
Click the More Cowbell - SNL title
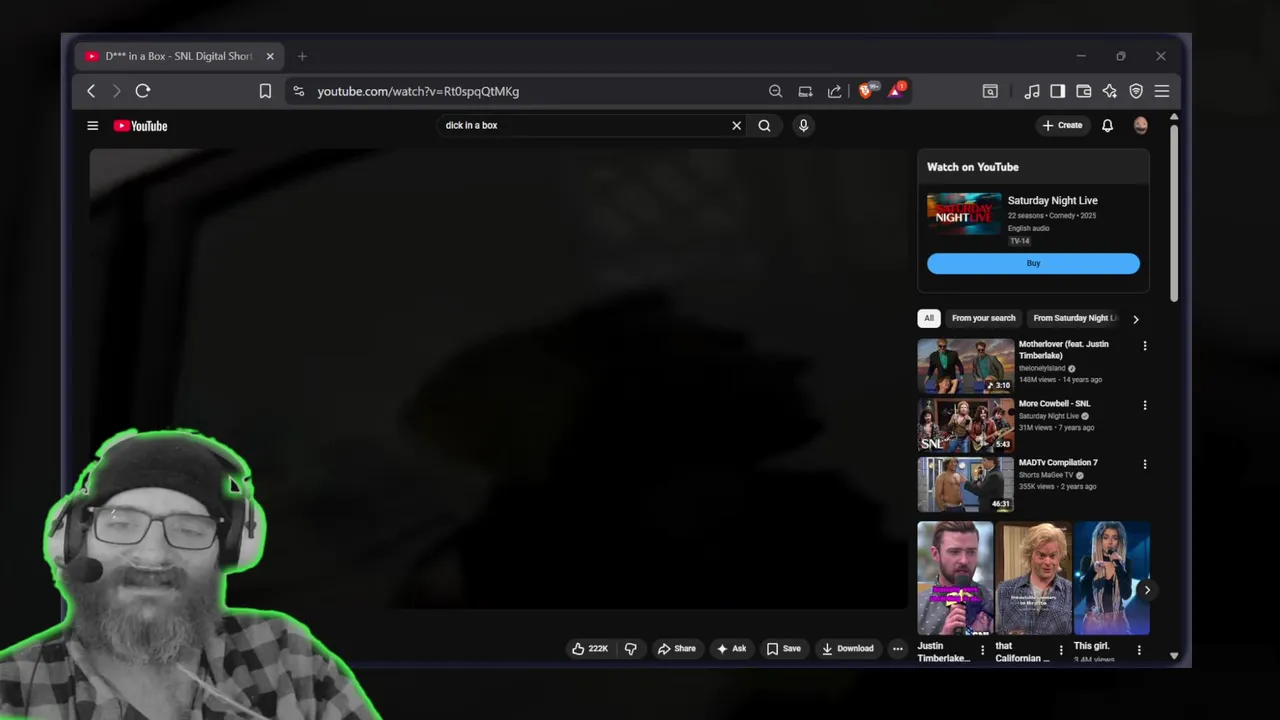[1054, 404]
